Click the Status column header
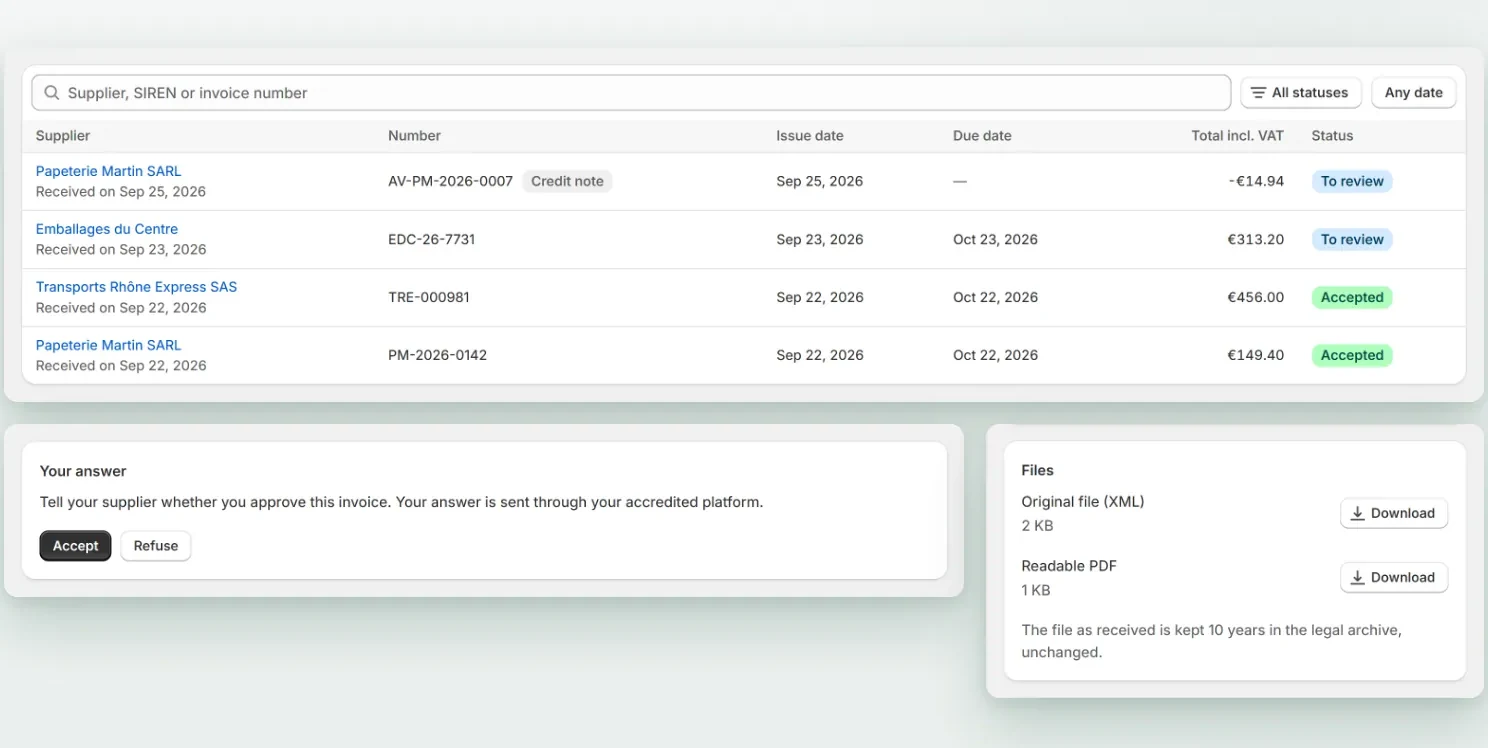Screen dimensions: 1488x748 (x=1332, y=136)
